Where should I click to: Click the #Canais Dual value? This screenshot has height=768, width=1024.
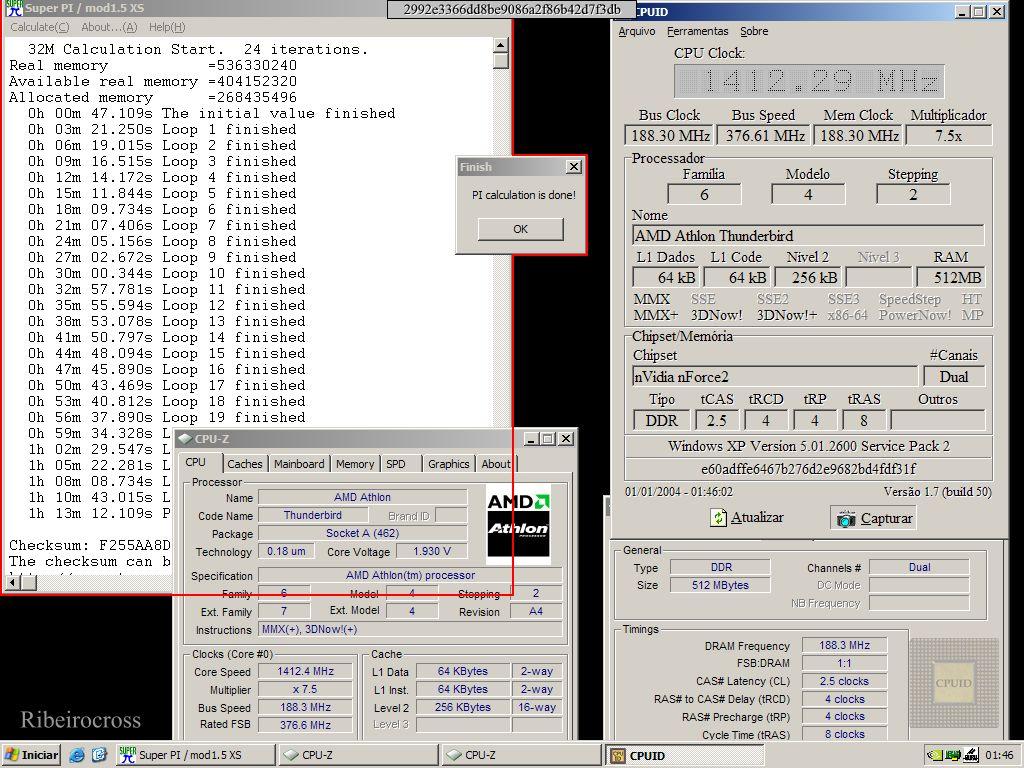(x=953, y=377)
